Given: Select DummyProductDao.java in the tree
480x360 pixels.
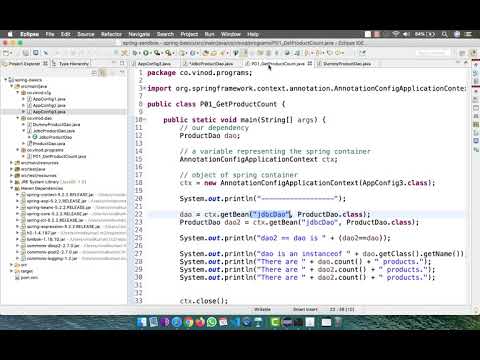Looking at the screenshot, I should [x=56, y=124].
